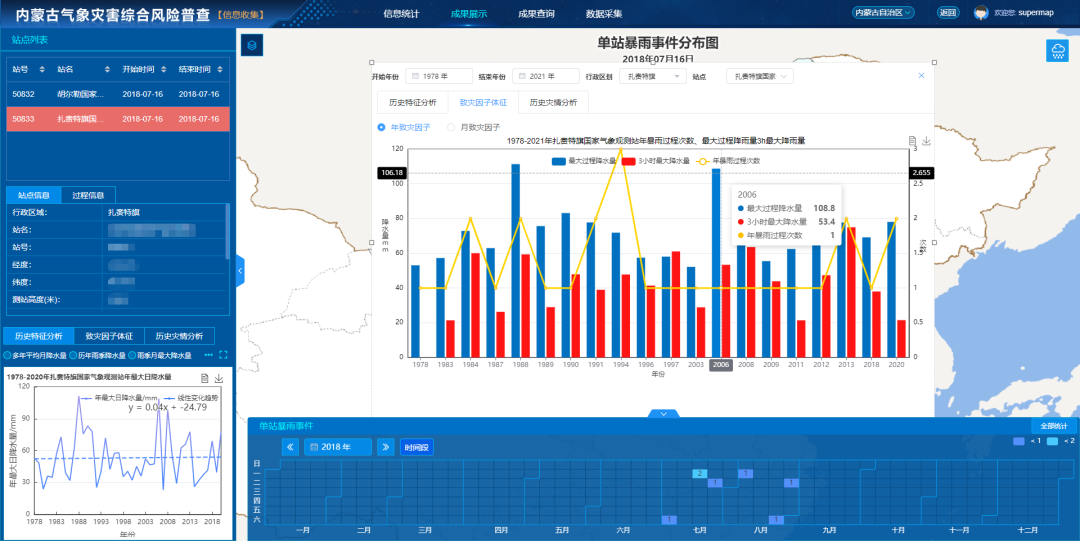The height and width of the screenshot is (541, 1080).
Task: Click the rainstorm weather icon button
Action: pyautogui.click(x=1057, y=50)
